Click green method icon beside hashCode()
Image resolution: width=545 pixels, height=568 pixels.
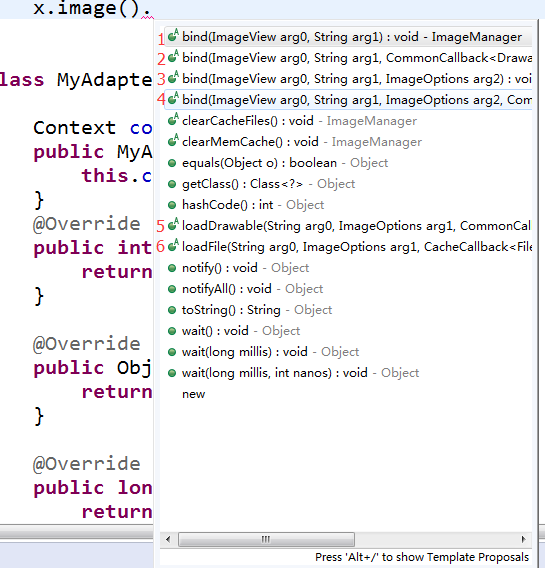pos(172,205)
